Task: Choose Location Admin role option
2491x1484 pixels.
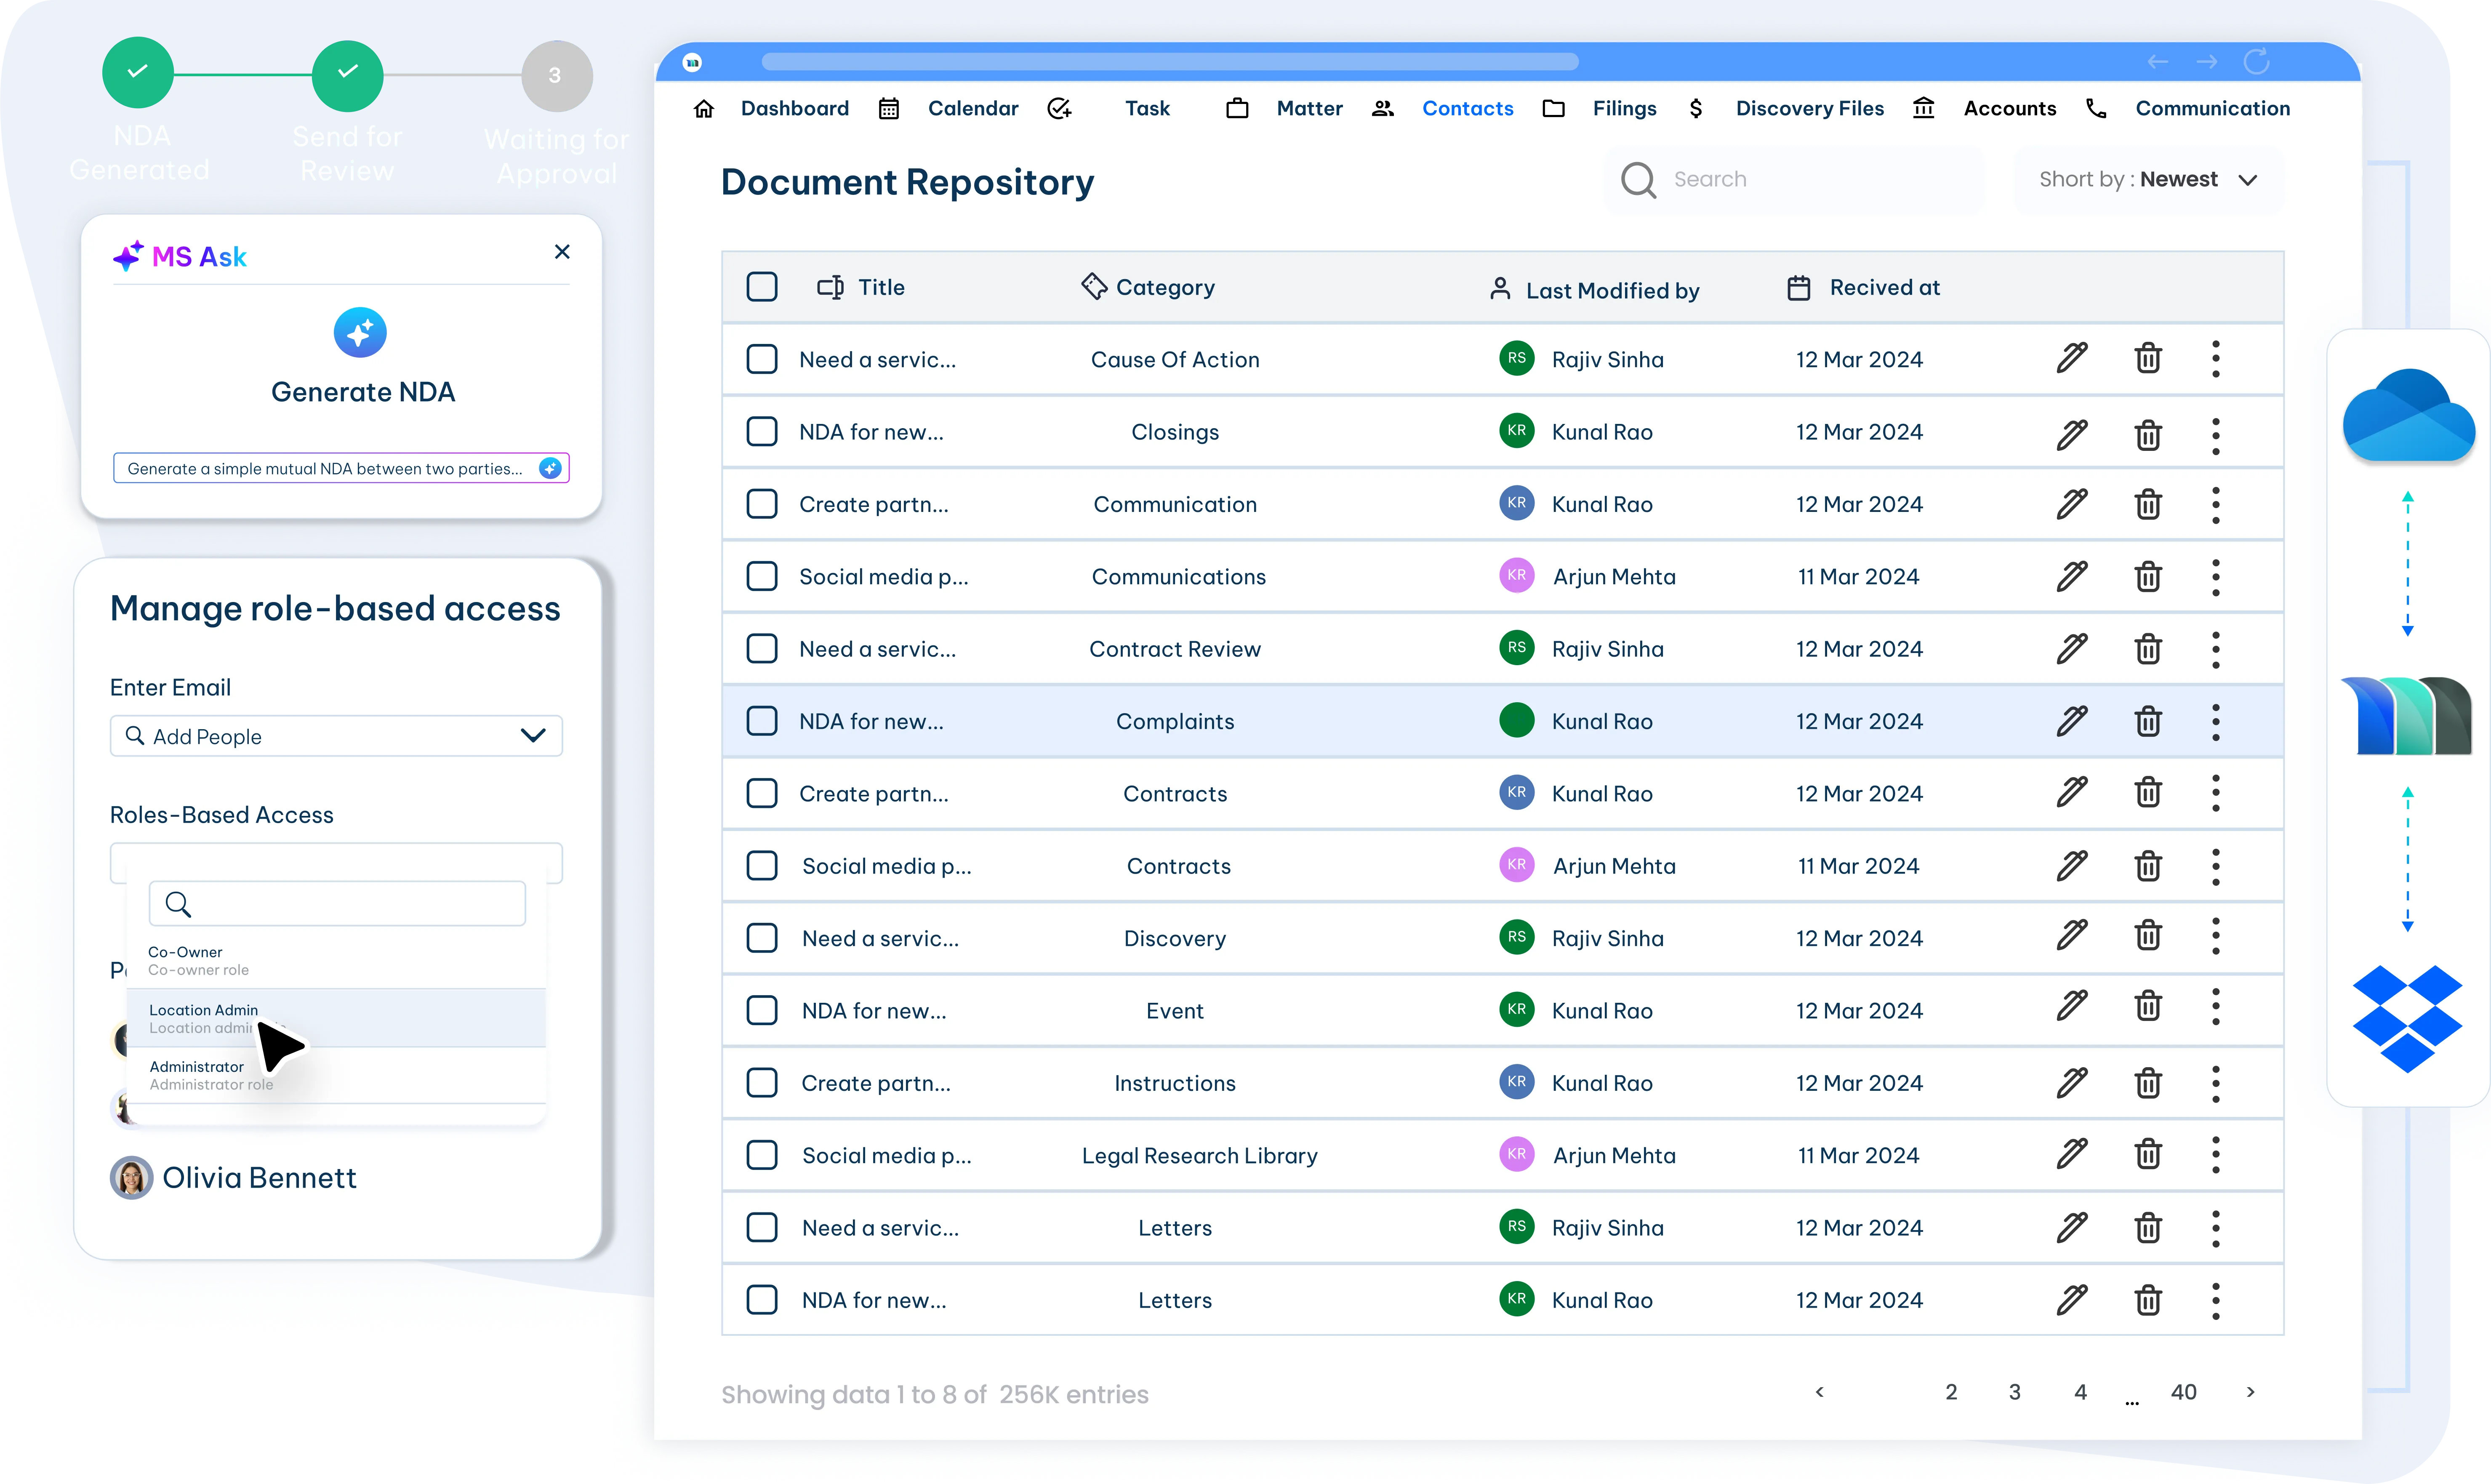Action: tap(336, 1018)
